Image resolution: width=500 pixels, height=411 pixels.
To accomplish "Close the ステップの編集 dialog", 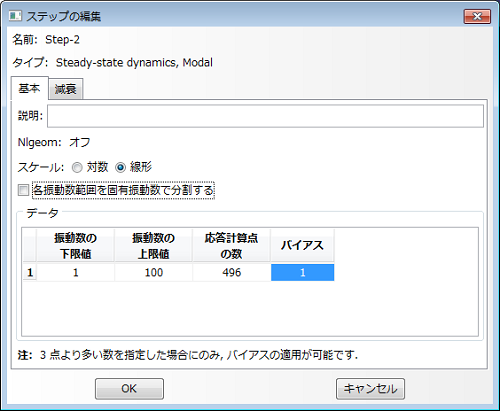I will [477, 16].
